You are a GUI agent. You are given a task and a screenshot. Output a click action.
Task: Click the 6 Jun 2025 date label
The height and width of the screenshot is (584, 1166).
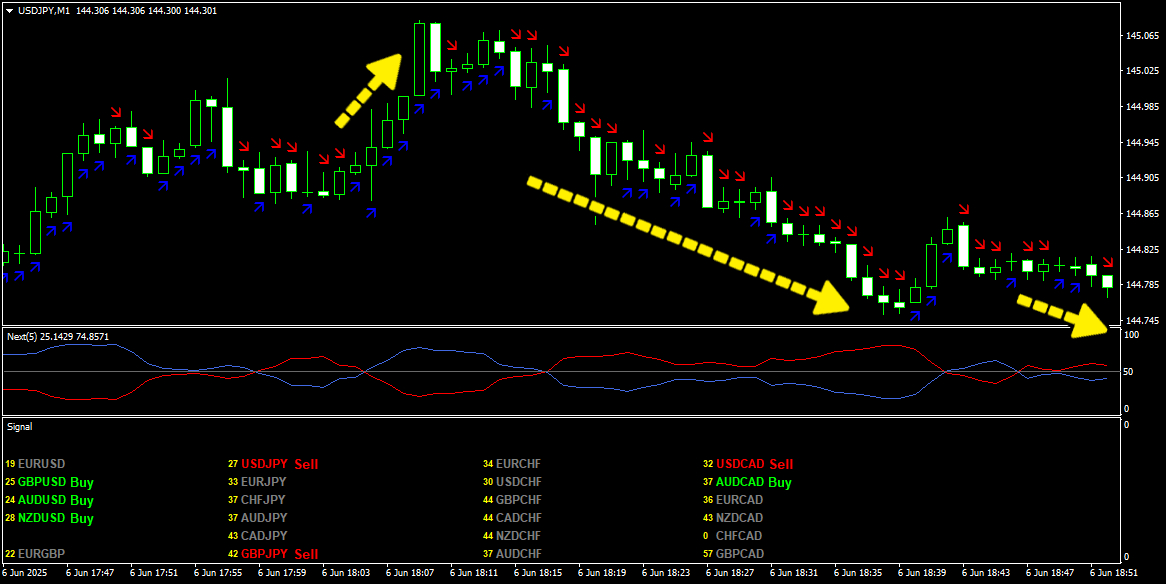coord(27,574)
